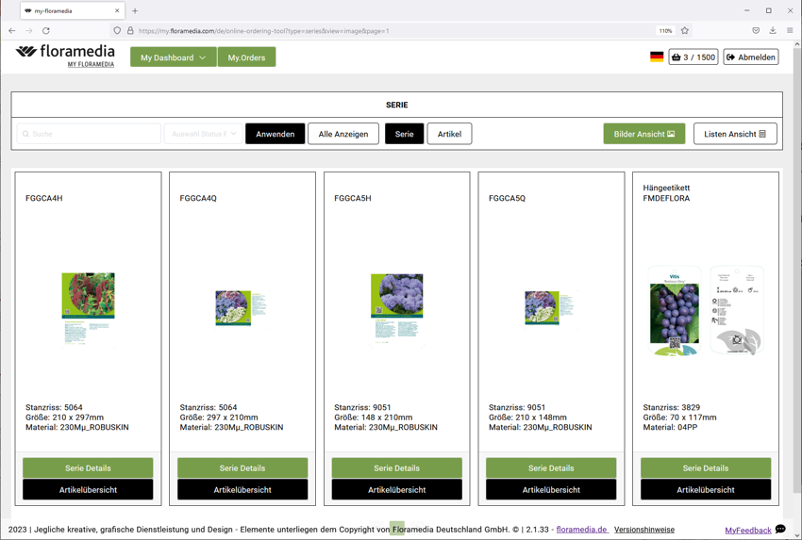Select the German flag language icon

click(x=656, y=57)
